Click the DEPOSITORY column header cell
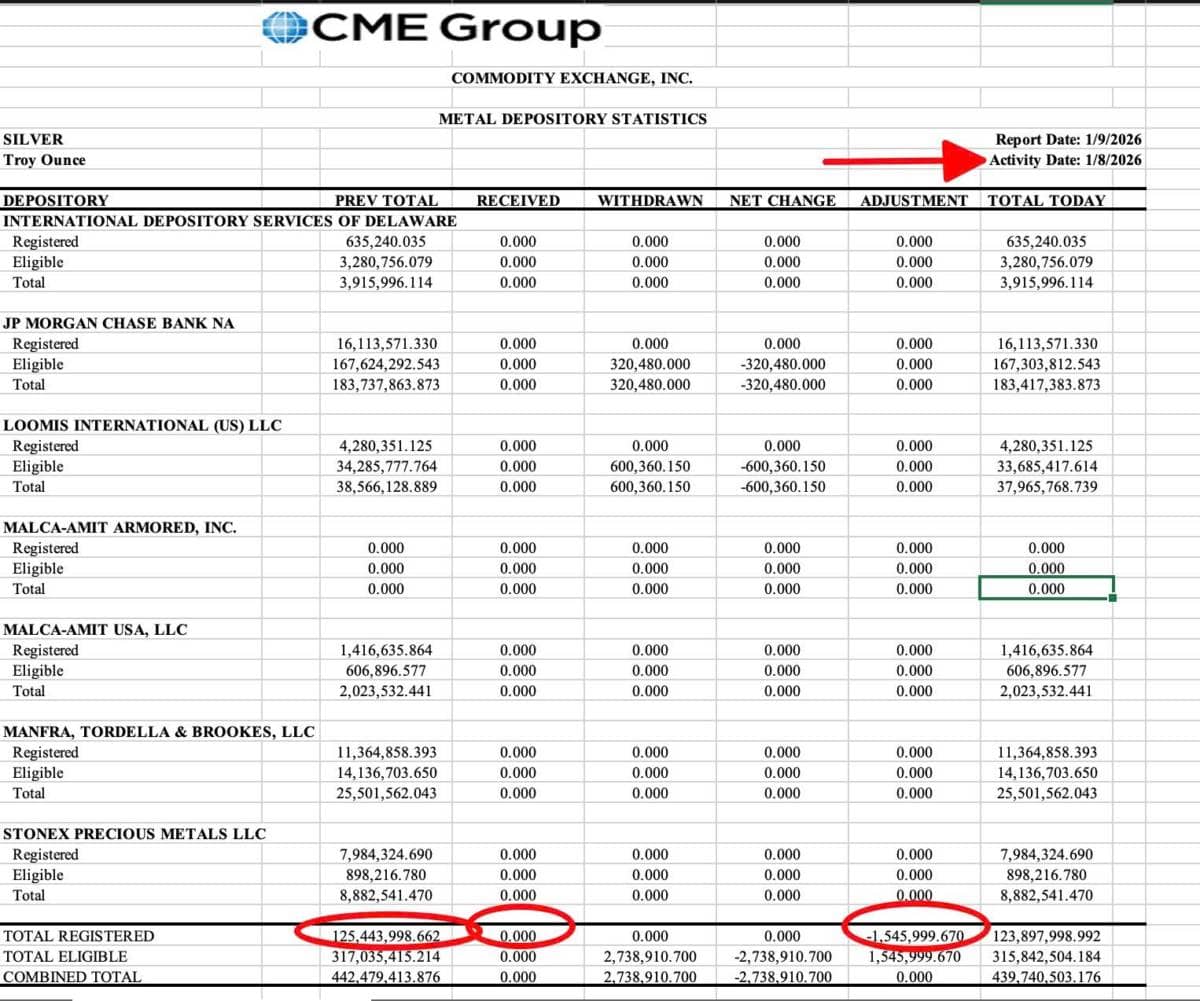1200x1001 pixels. pyautogui.click(x=56, y=200)
